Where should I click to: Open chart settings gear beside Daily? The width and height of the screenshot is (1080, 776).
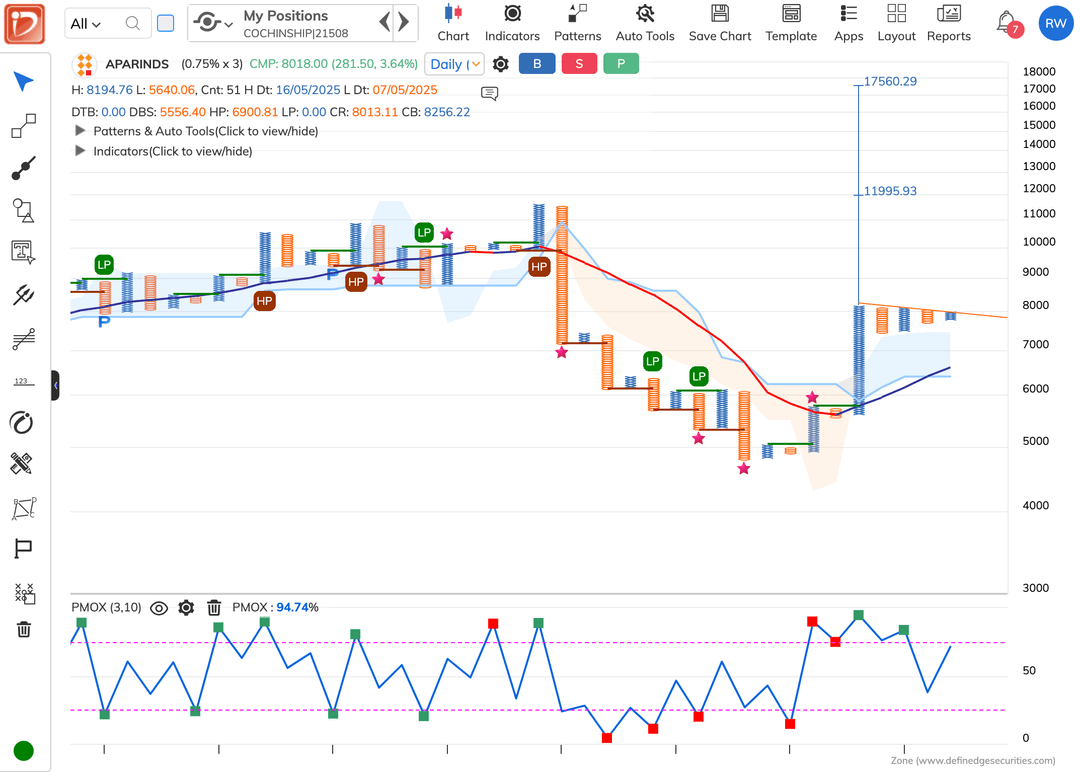coord(501,64)
